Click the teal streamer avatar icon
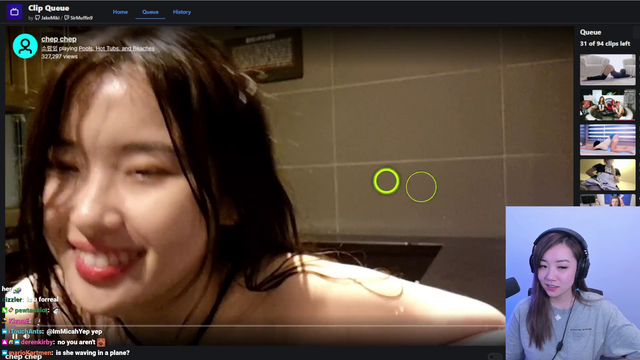Image resolution: width=640 pixels, height=360 pixels. point(25,46)
